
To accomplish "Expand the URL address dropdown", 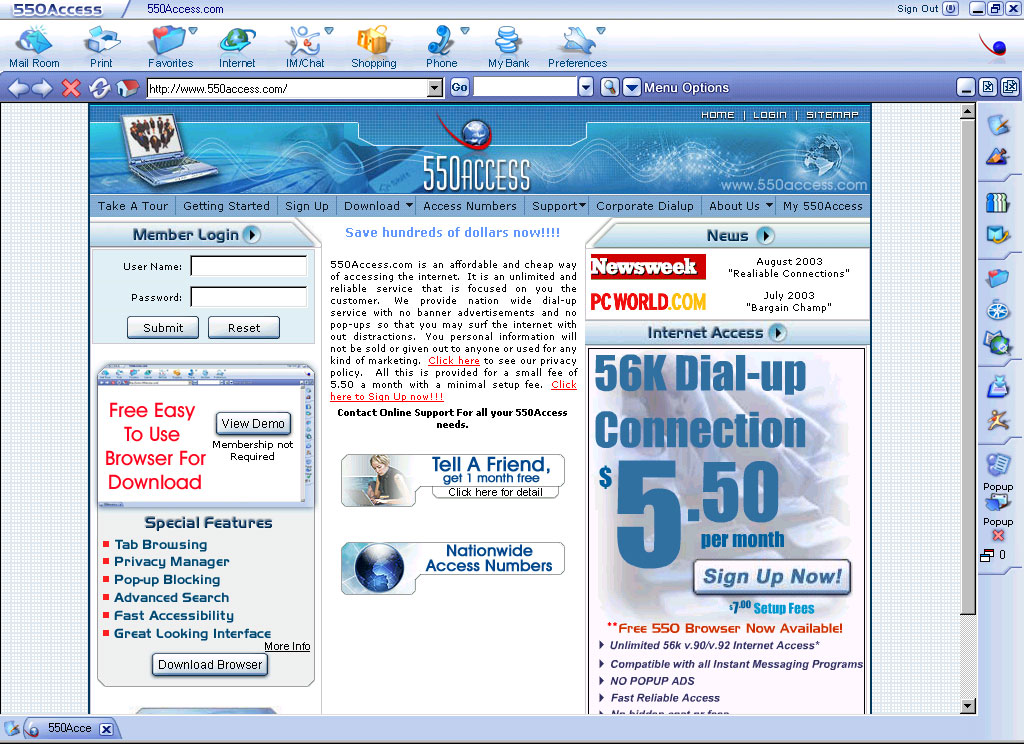I will tap(435, 88).
